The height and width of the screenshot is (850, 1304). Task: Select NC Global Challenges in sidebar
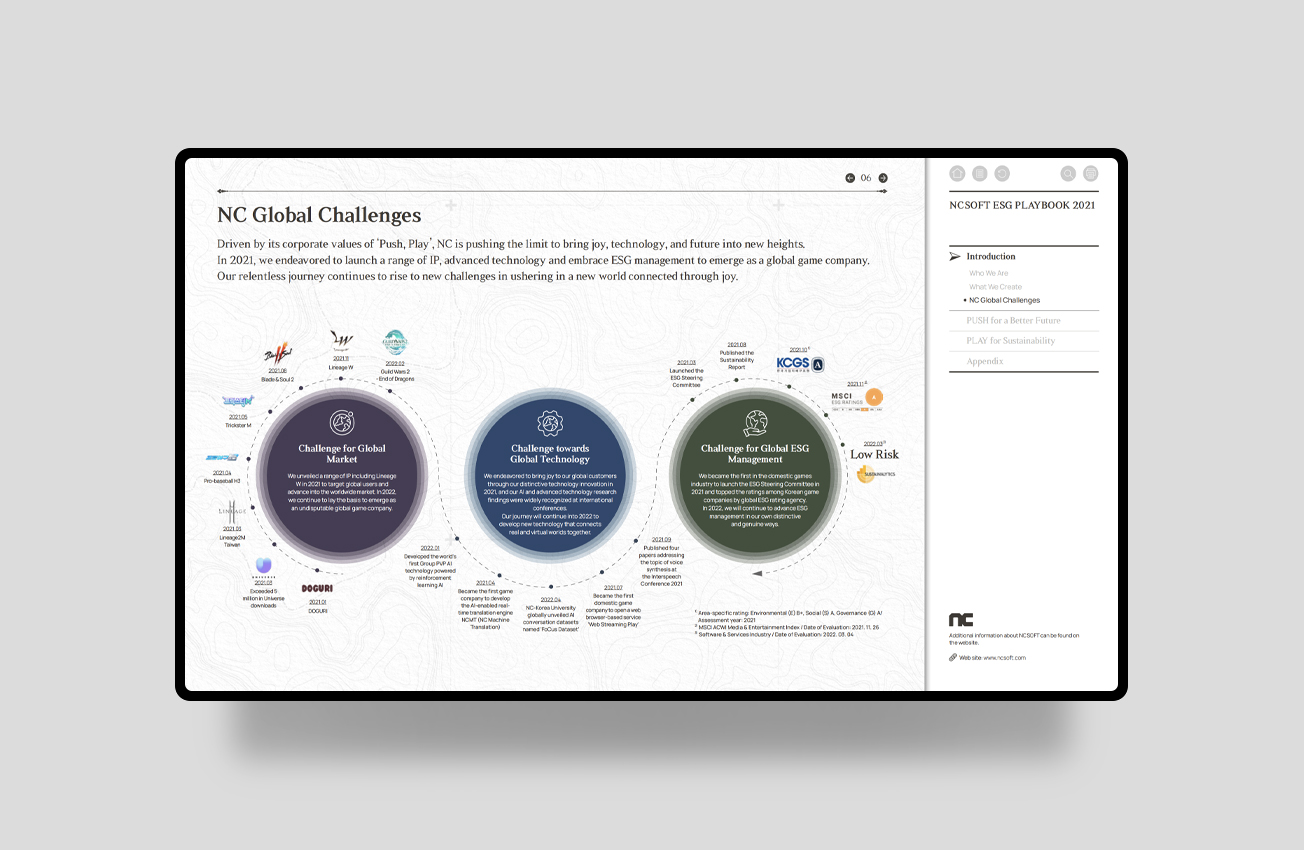coord(1004,300)
